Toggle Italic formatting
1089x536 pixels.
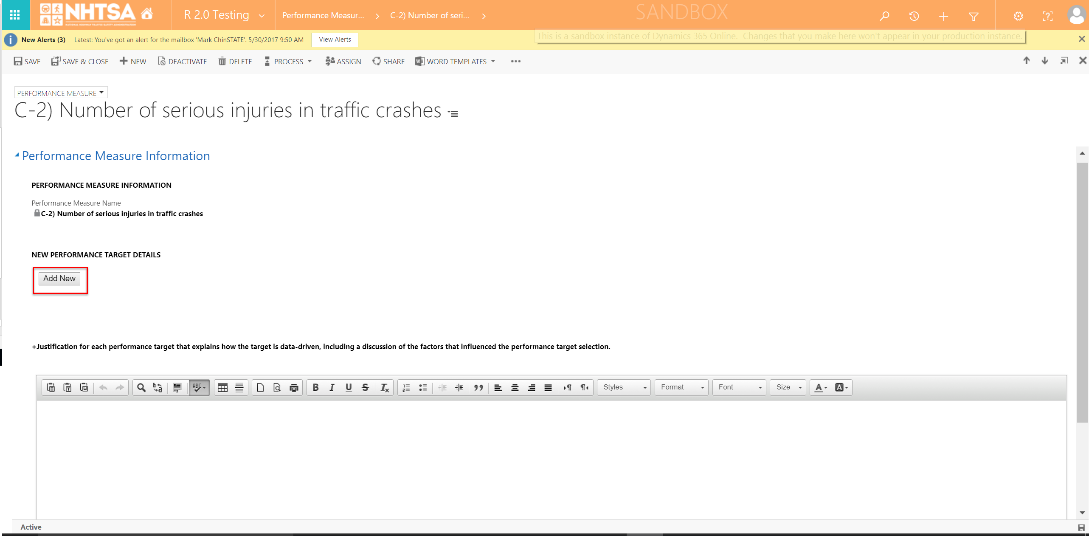[x=332, y=387]
